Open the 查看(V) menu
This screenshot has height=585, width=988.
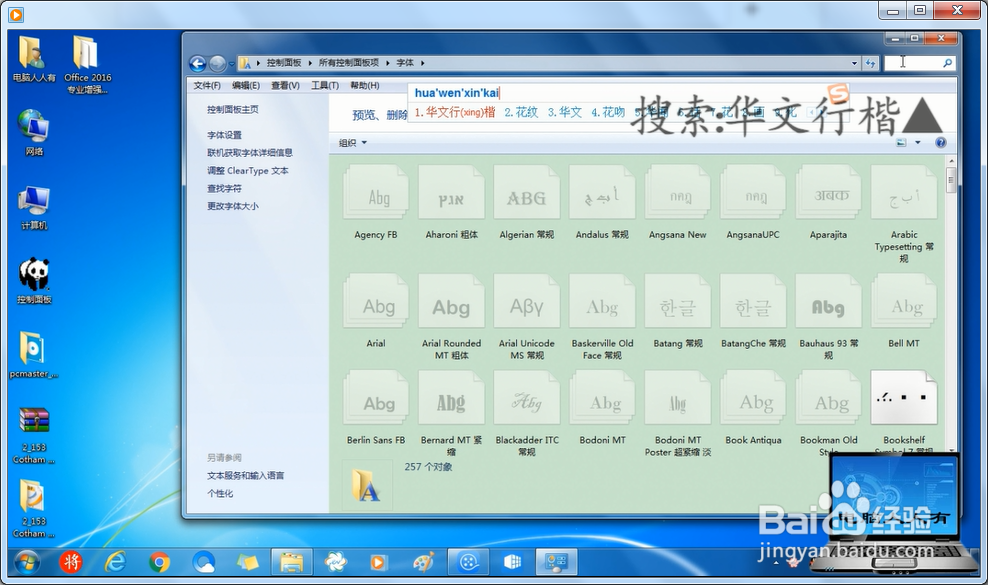(x=285, y=85)
